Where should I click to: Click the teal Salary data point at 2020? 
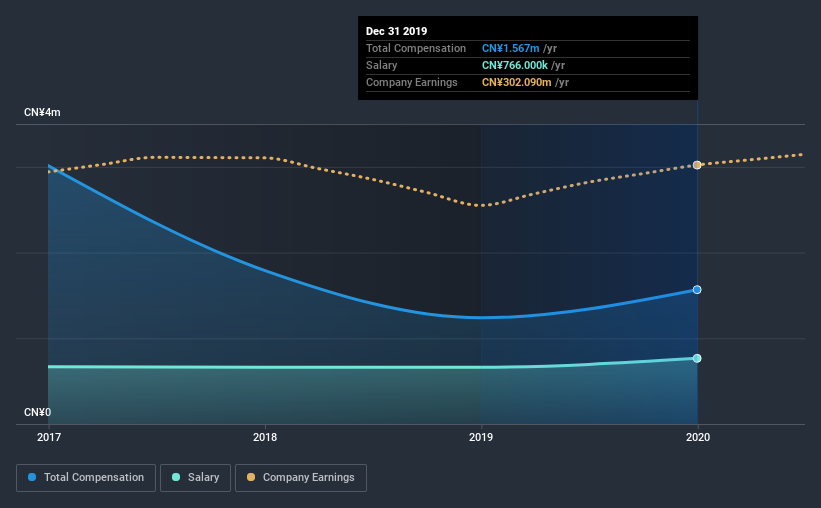(697, 358)
